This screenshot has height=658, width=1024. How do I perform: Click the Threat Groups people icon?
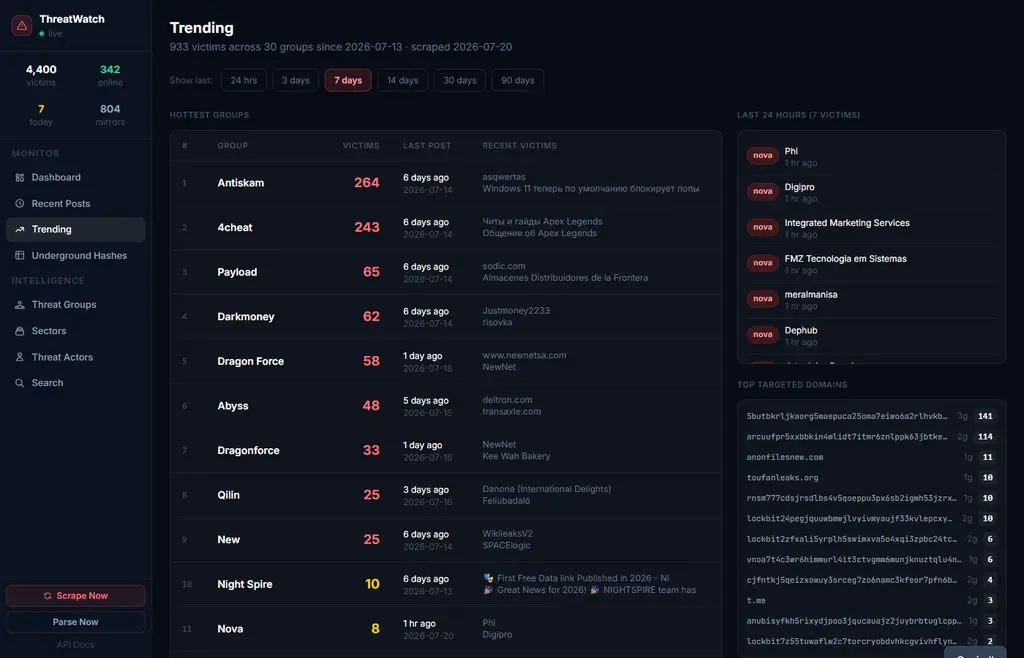[x=20, y=305]
